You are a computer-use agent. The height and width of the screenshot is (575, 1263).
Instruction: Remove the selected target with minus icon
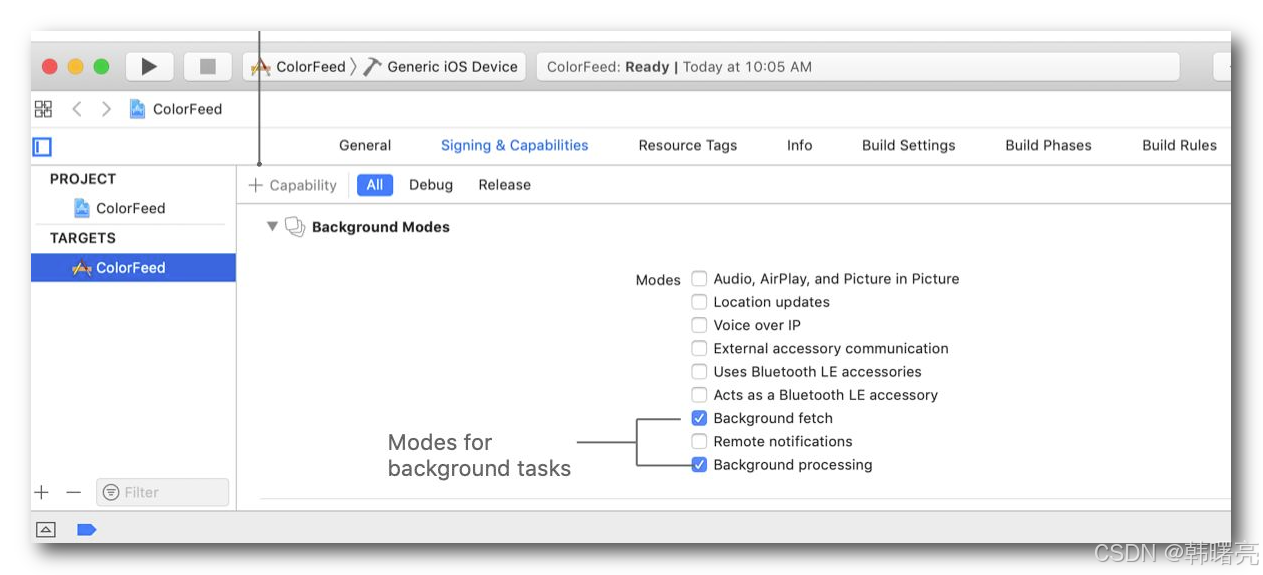pos(73,492)
